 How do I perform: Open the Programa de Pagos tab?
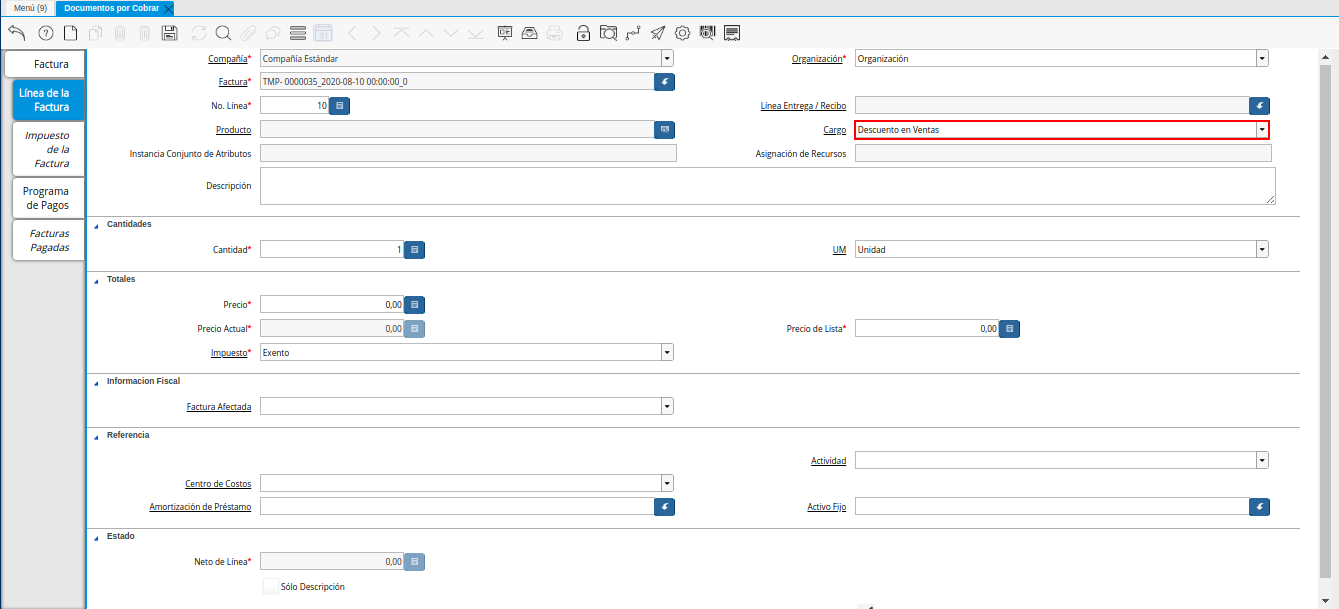(46, 198)
